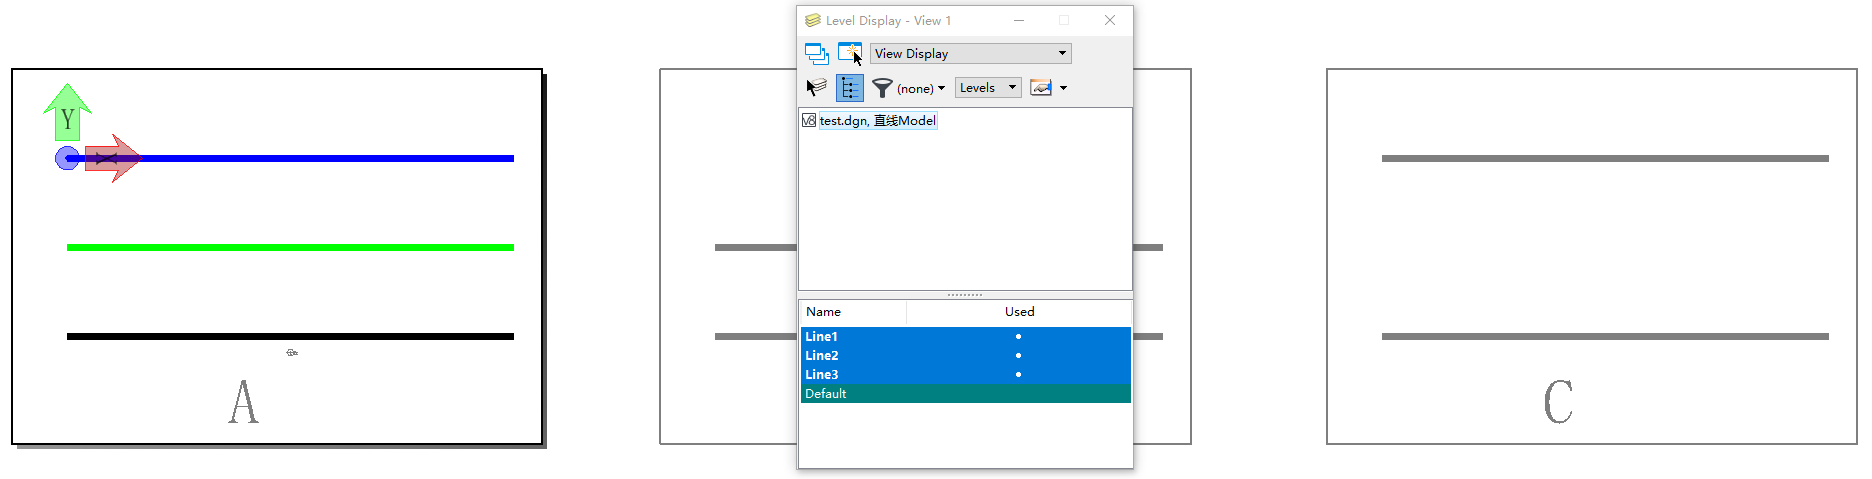Click the change level by element-selection icon
1872x479 pixels.
(817, 88)
